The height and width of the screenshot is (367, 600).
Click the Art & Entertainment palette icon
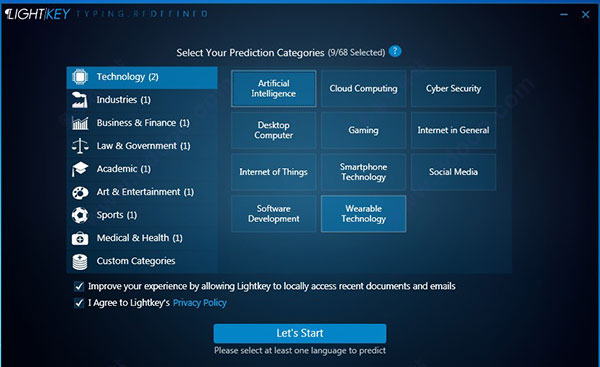[x=80, y=192]
